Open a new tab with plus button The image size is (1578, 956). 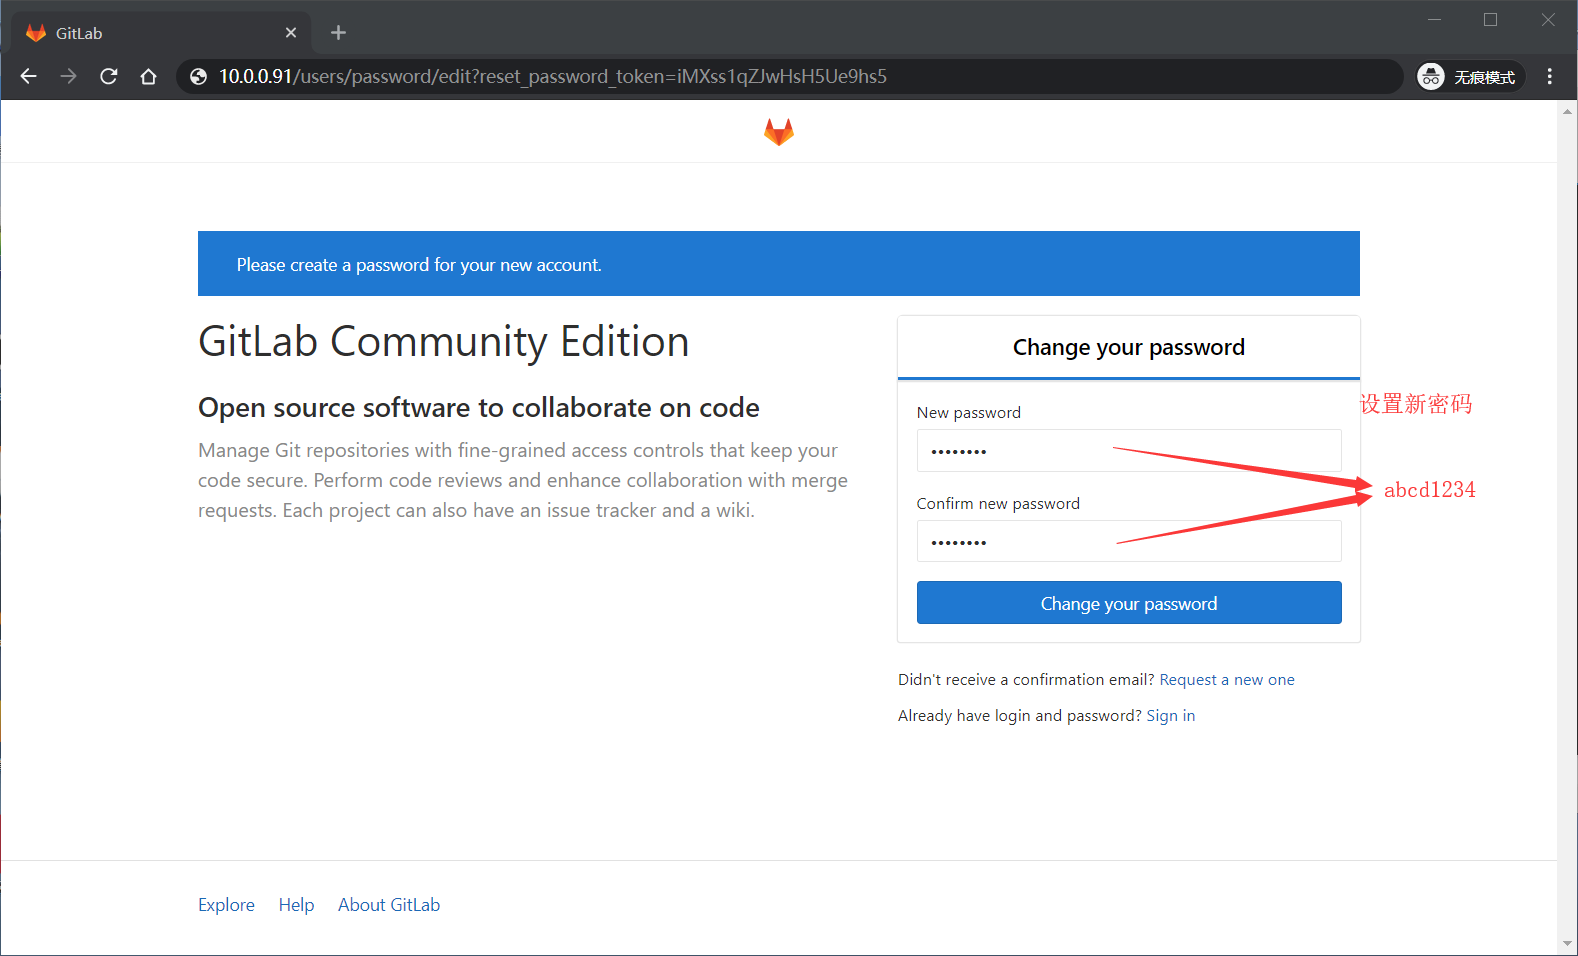(x=338, y=33)
